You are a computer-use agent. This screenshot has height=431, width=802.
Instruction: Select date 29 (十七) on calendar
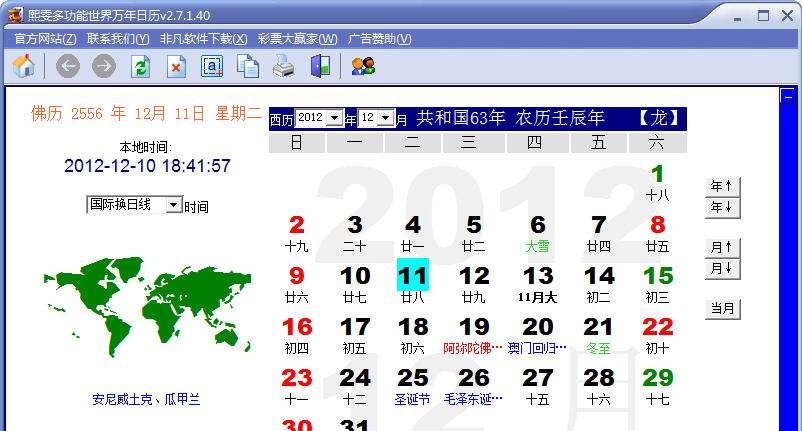coord(658,378)
